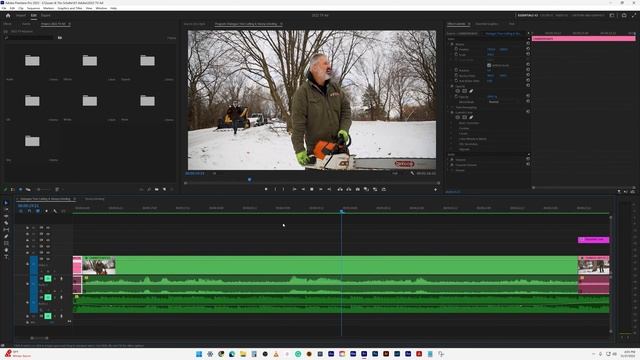Open File Explorer from the taskbar
640x360 pixels.
coord(243,354)
